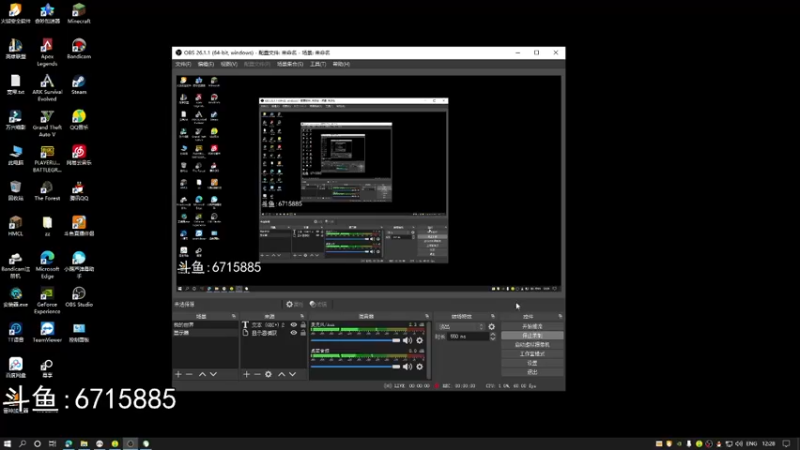Click the Audio Mixer scrollbar
The width and height of the screenshot is (800, 450).
[429, 351]
